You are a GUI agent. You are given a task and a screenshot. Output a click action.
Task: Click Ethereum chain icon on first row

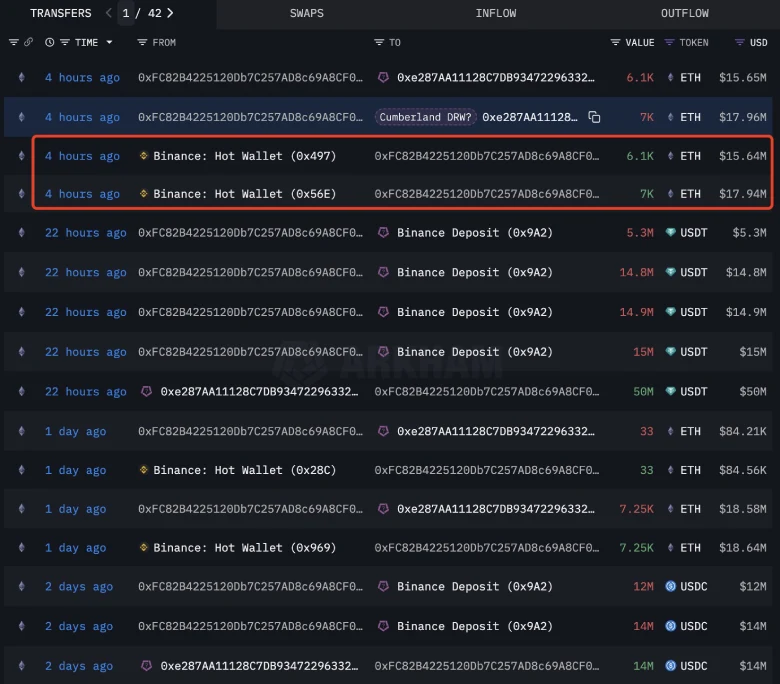[x=21, y=77]
